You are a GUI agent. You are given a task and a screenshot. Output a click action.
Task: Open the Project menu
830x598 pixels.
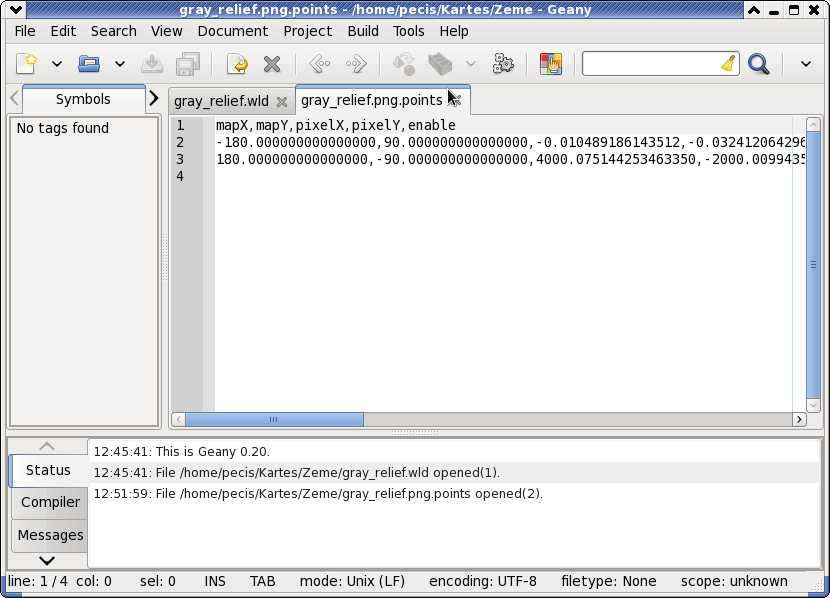308,31
